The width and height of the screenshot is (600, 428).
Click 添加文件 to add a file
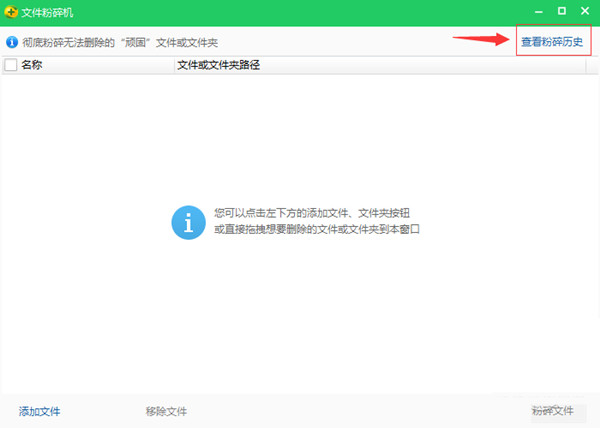click(40, 411)
